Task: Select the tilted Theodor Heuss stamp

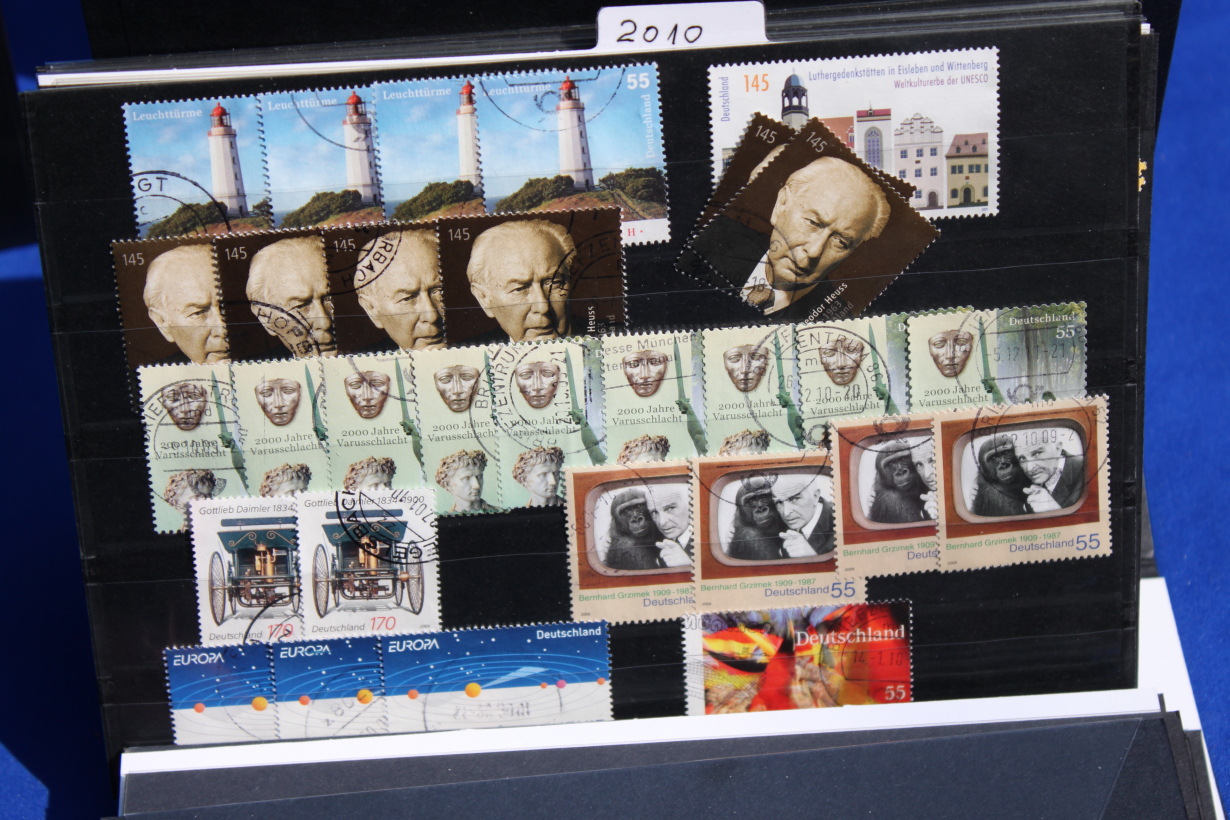Action: [x=808, y=222]
